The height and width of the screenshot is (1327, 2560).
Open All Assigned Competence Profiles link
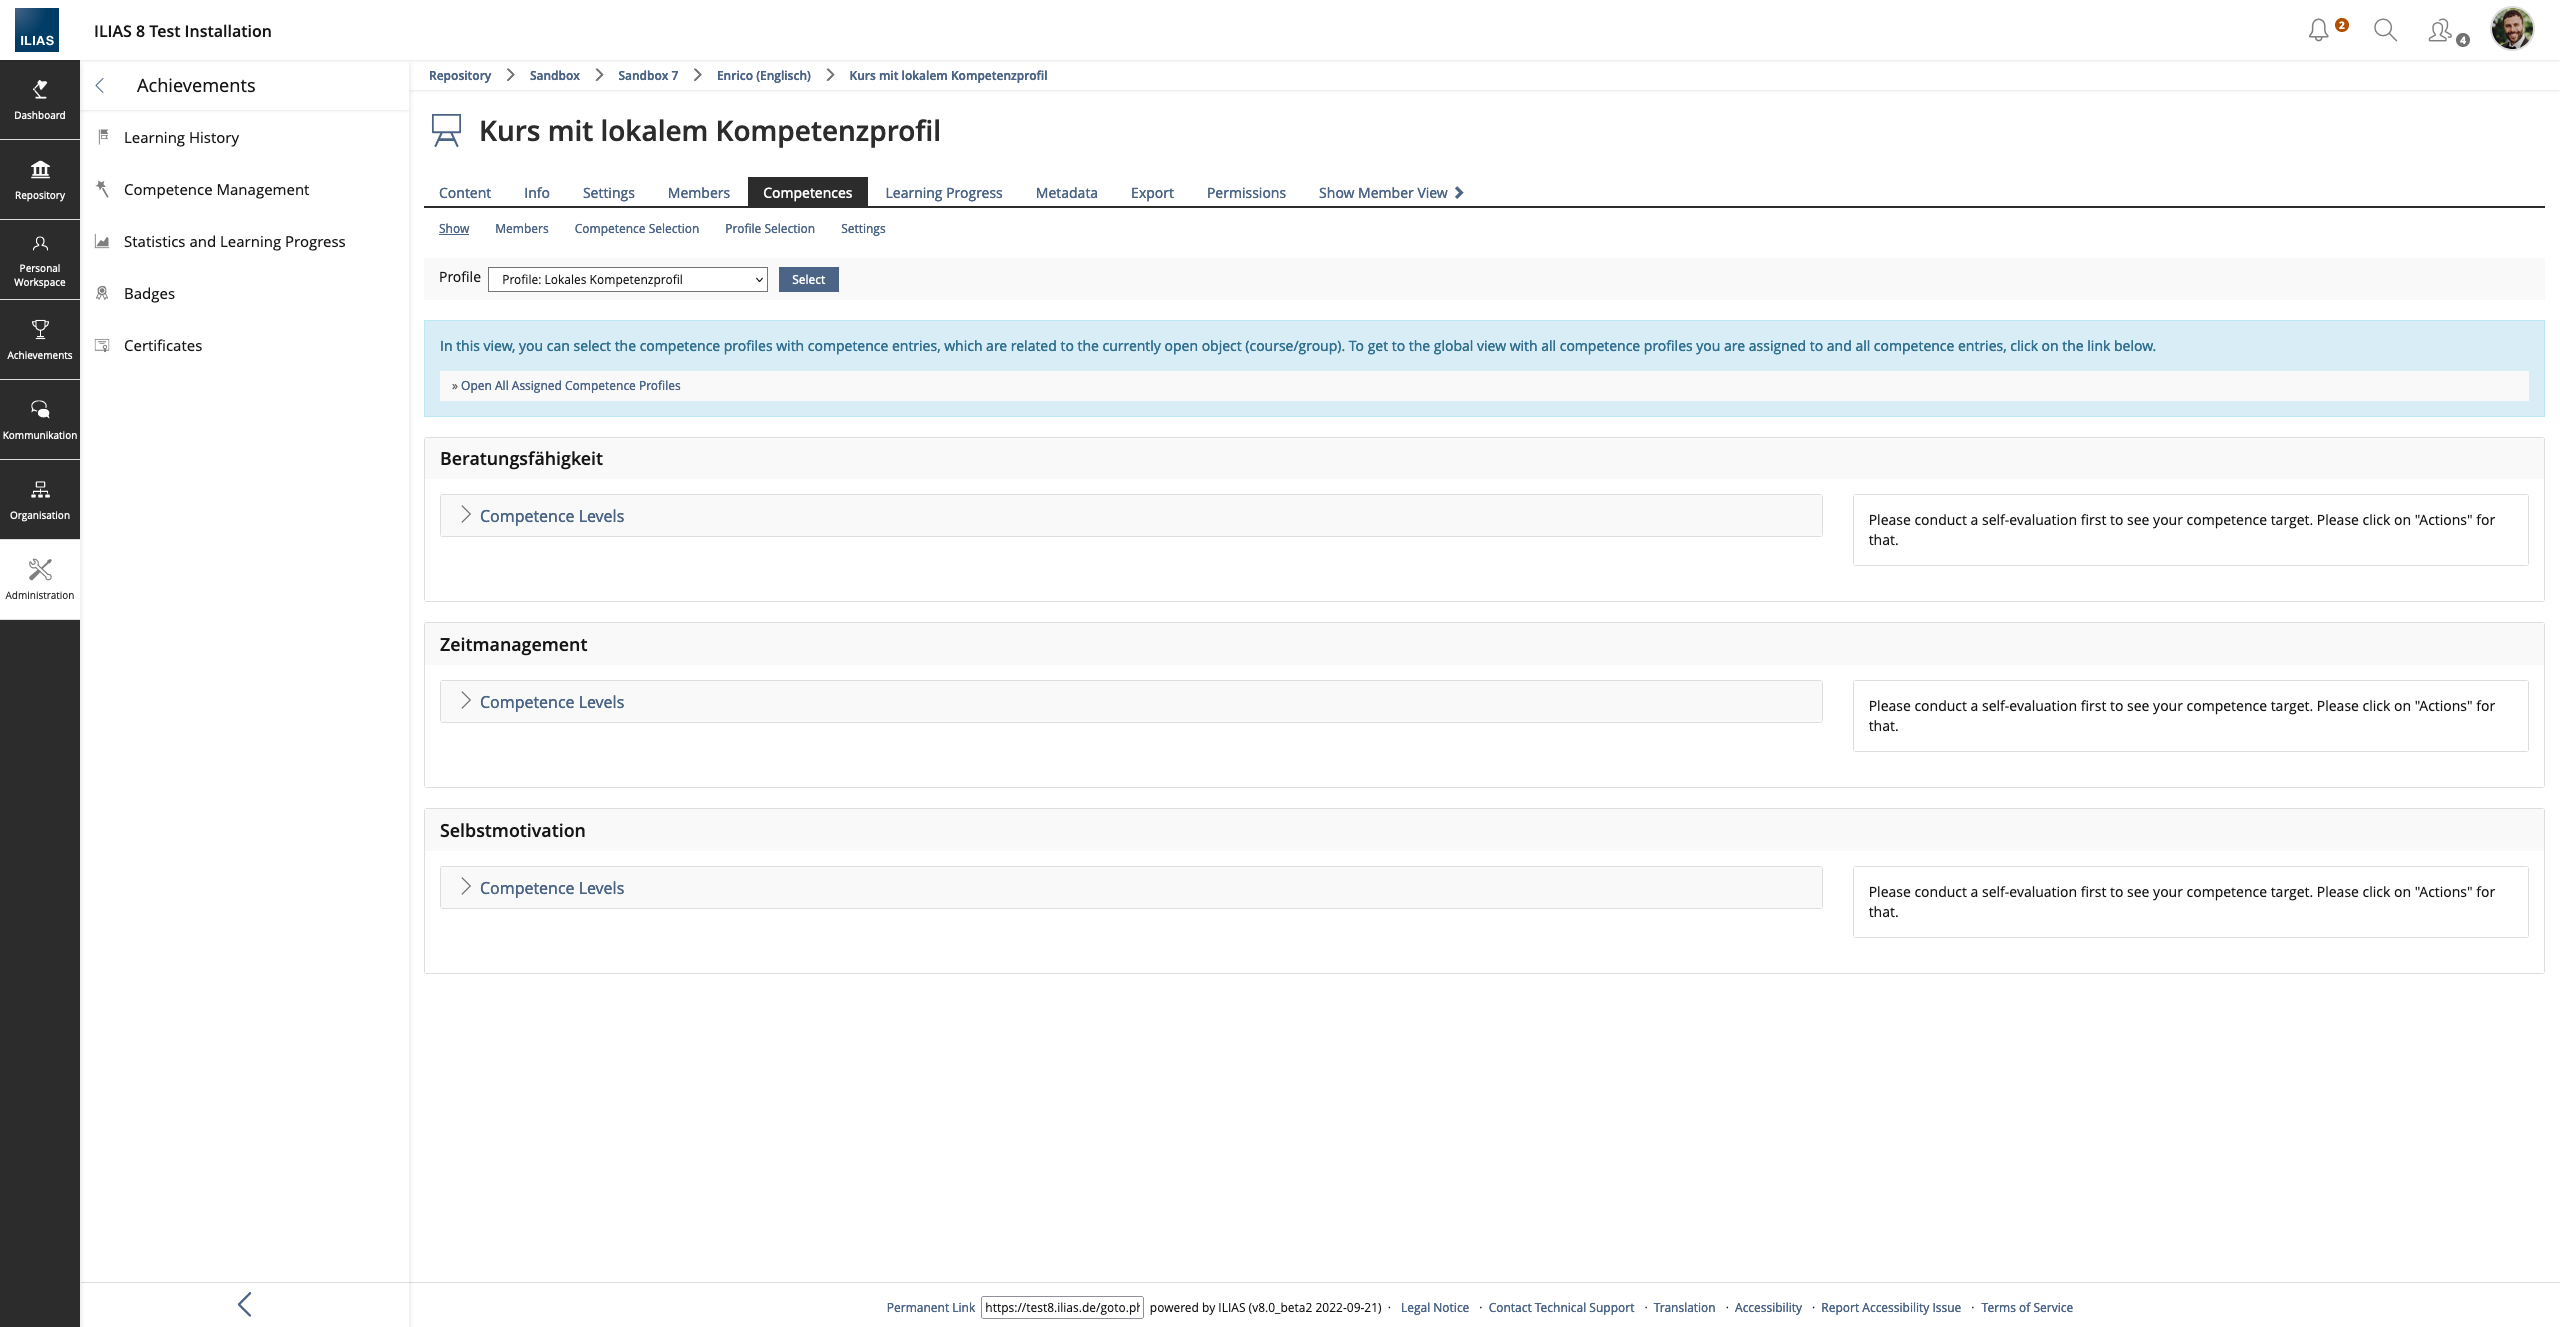pyautogui.click(x=570, y=386)
